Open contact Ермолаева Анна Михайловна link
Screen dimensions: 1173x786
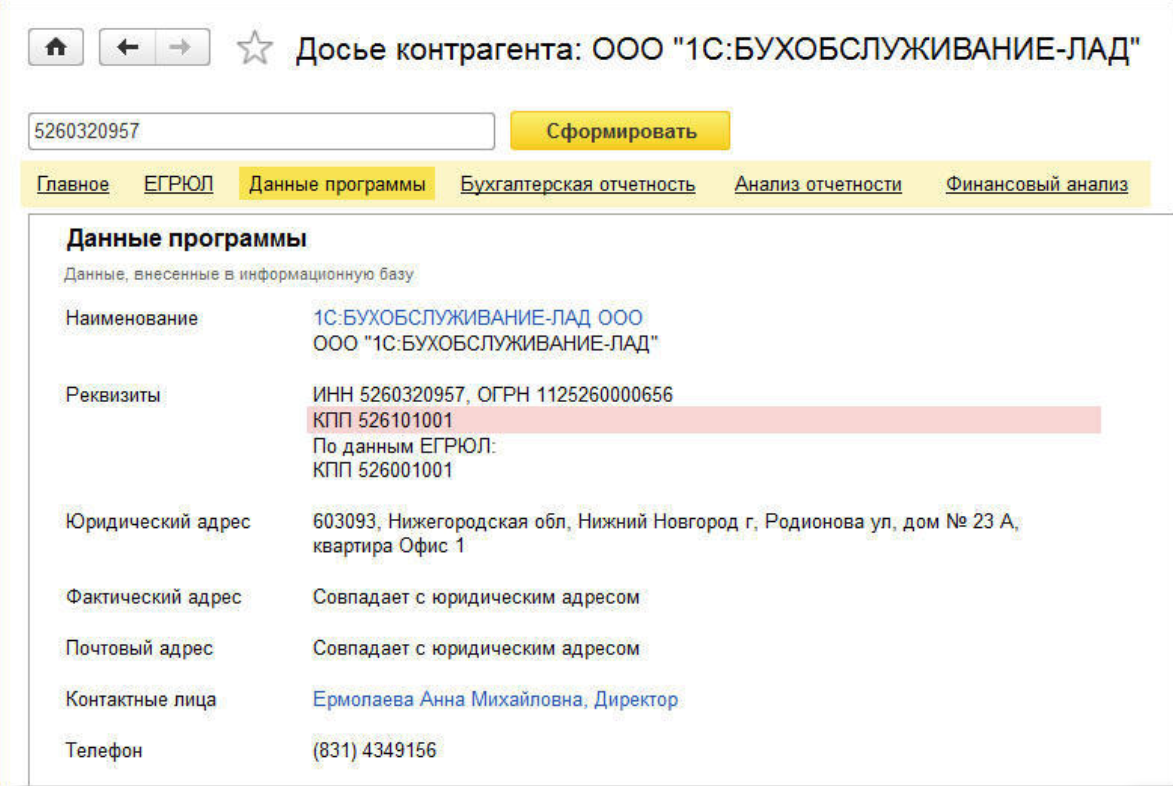pyautogui.click(x=495, y=700)
